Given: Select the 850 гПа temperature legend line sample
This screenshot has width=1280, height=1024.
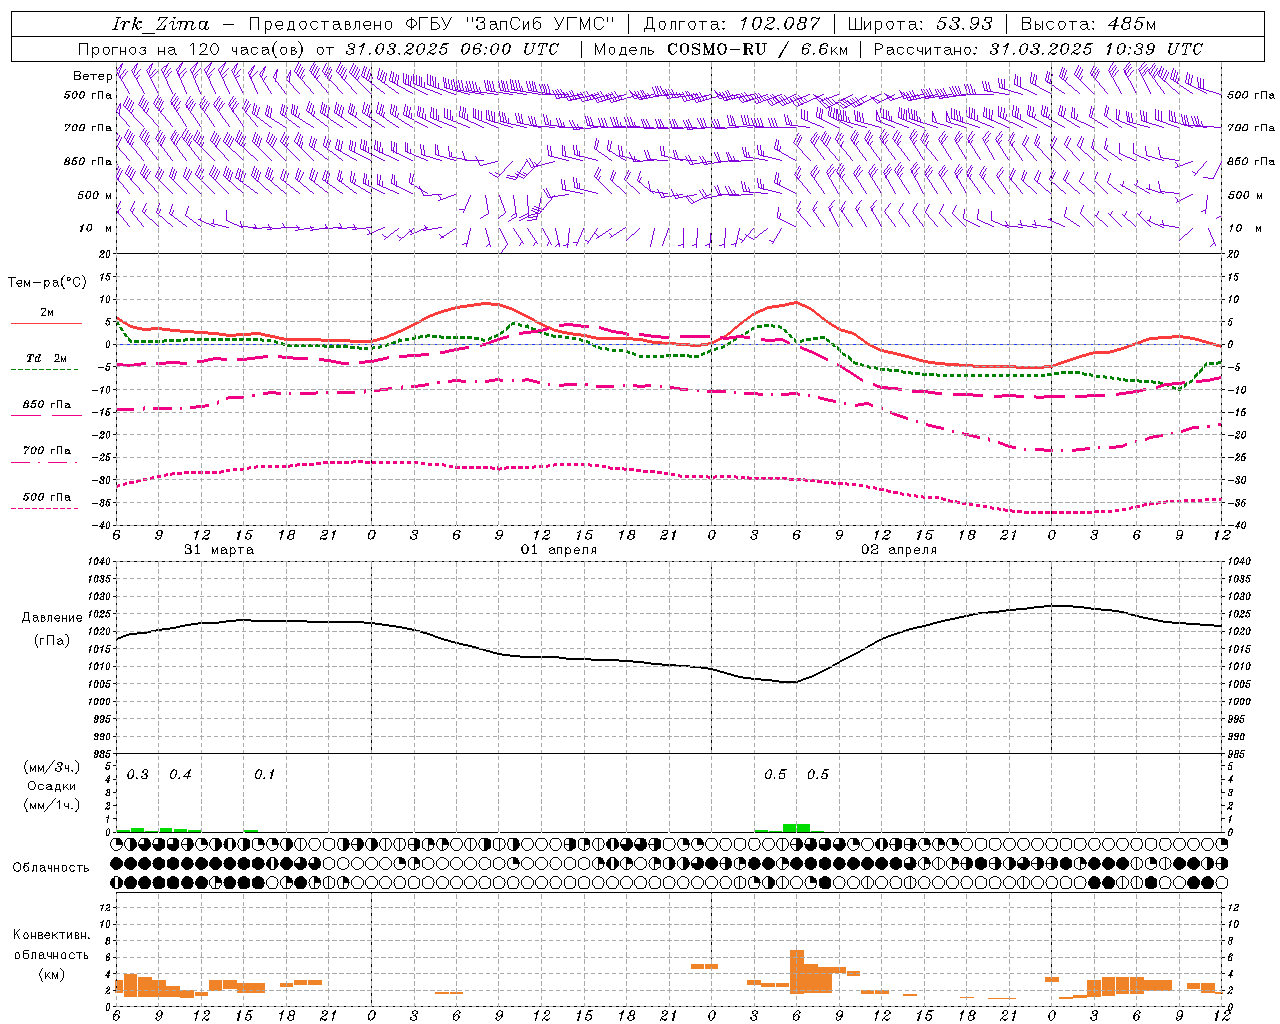Looking at the screenshot, I should click(x=44, y=415).
